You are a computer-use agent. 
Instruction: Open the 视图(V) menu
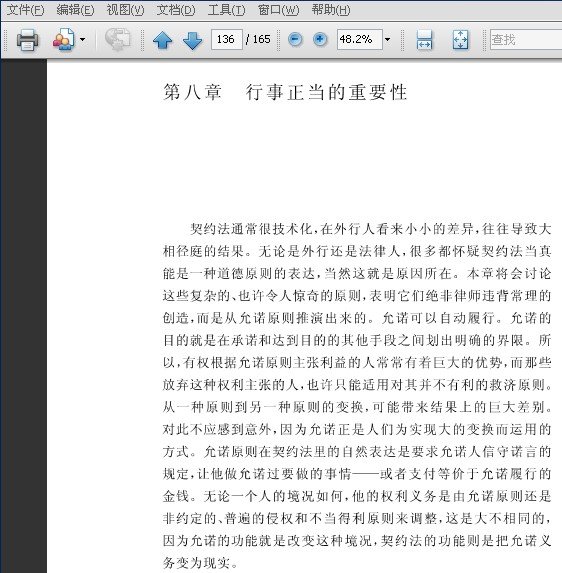click(125, 10)
